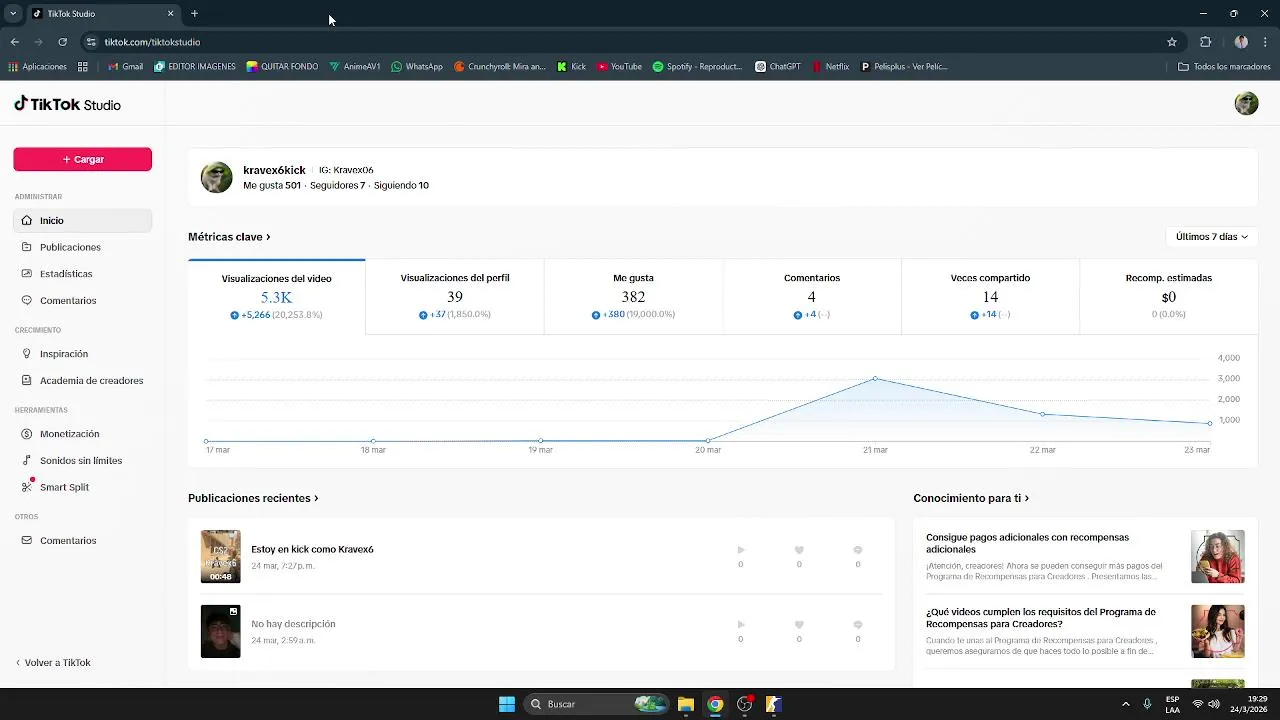This screenshot has height=720, width=1280.
Task: Open Comentarios under Otros
Action: point(82,540)
